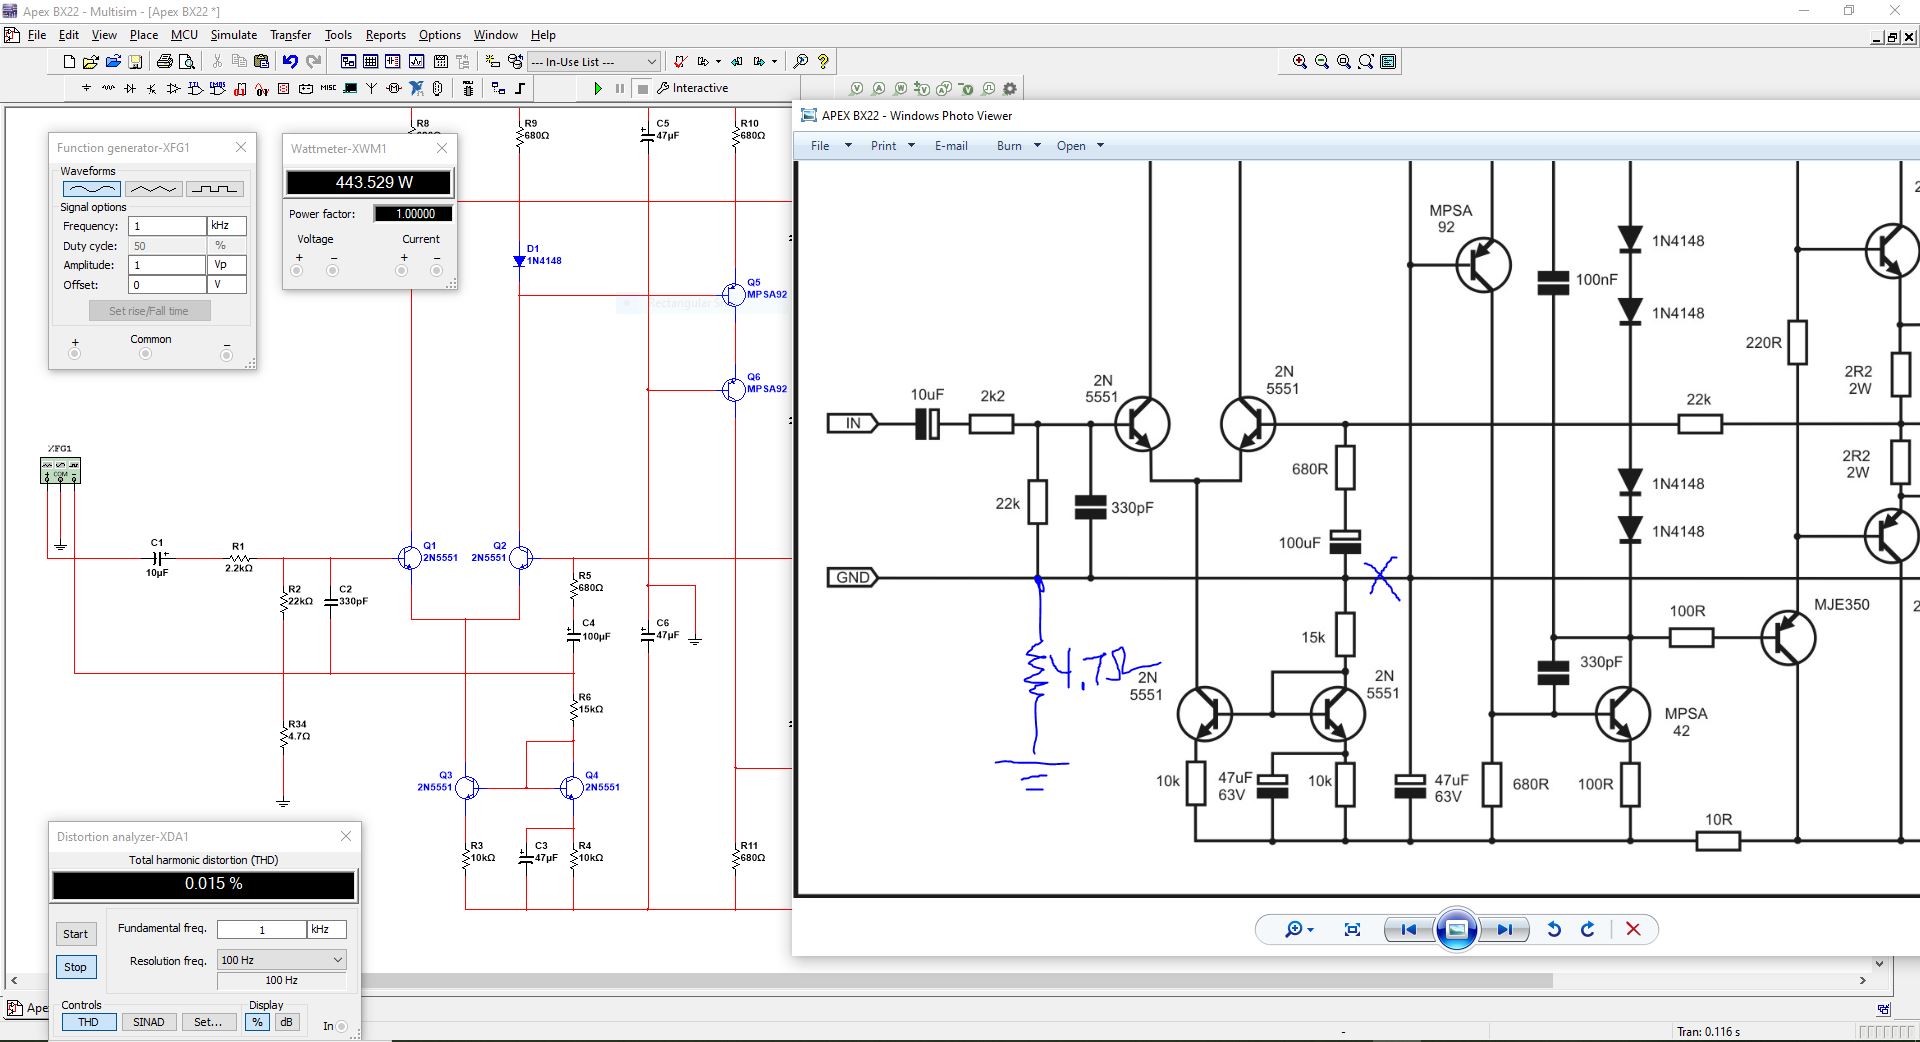Place a misc component

[x=328, y=88]
